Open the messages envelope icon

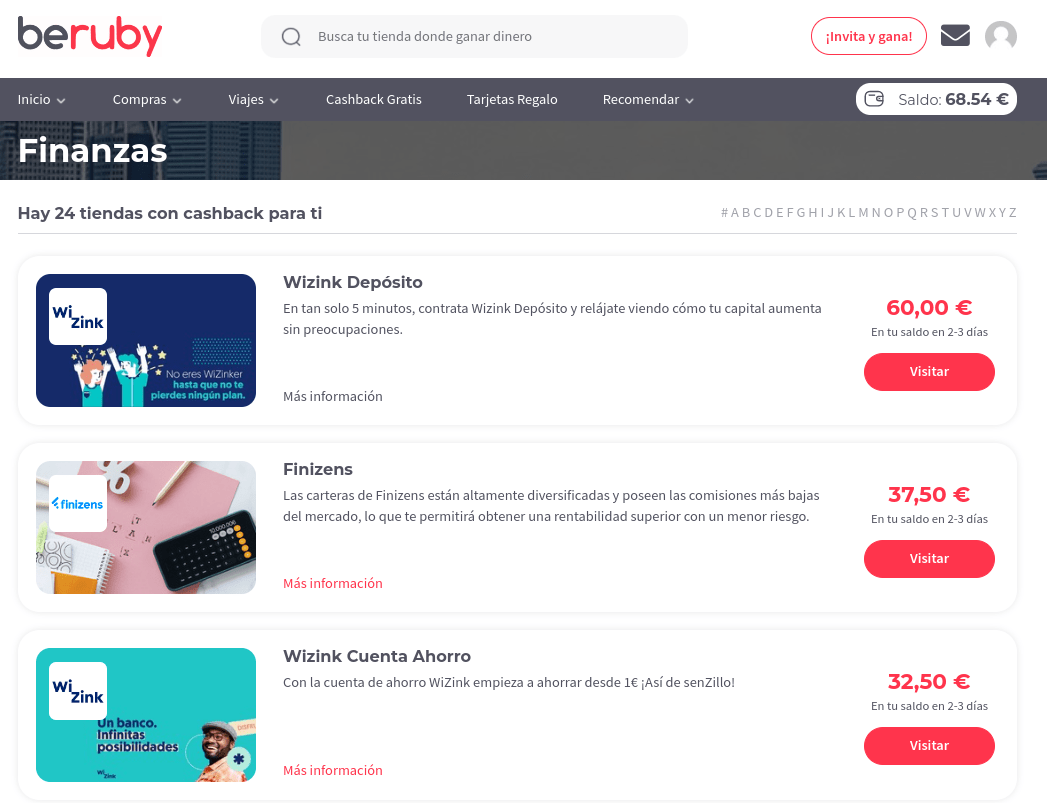(955, 35)
